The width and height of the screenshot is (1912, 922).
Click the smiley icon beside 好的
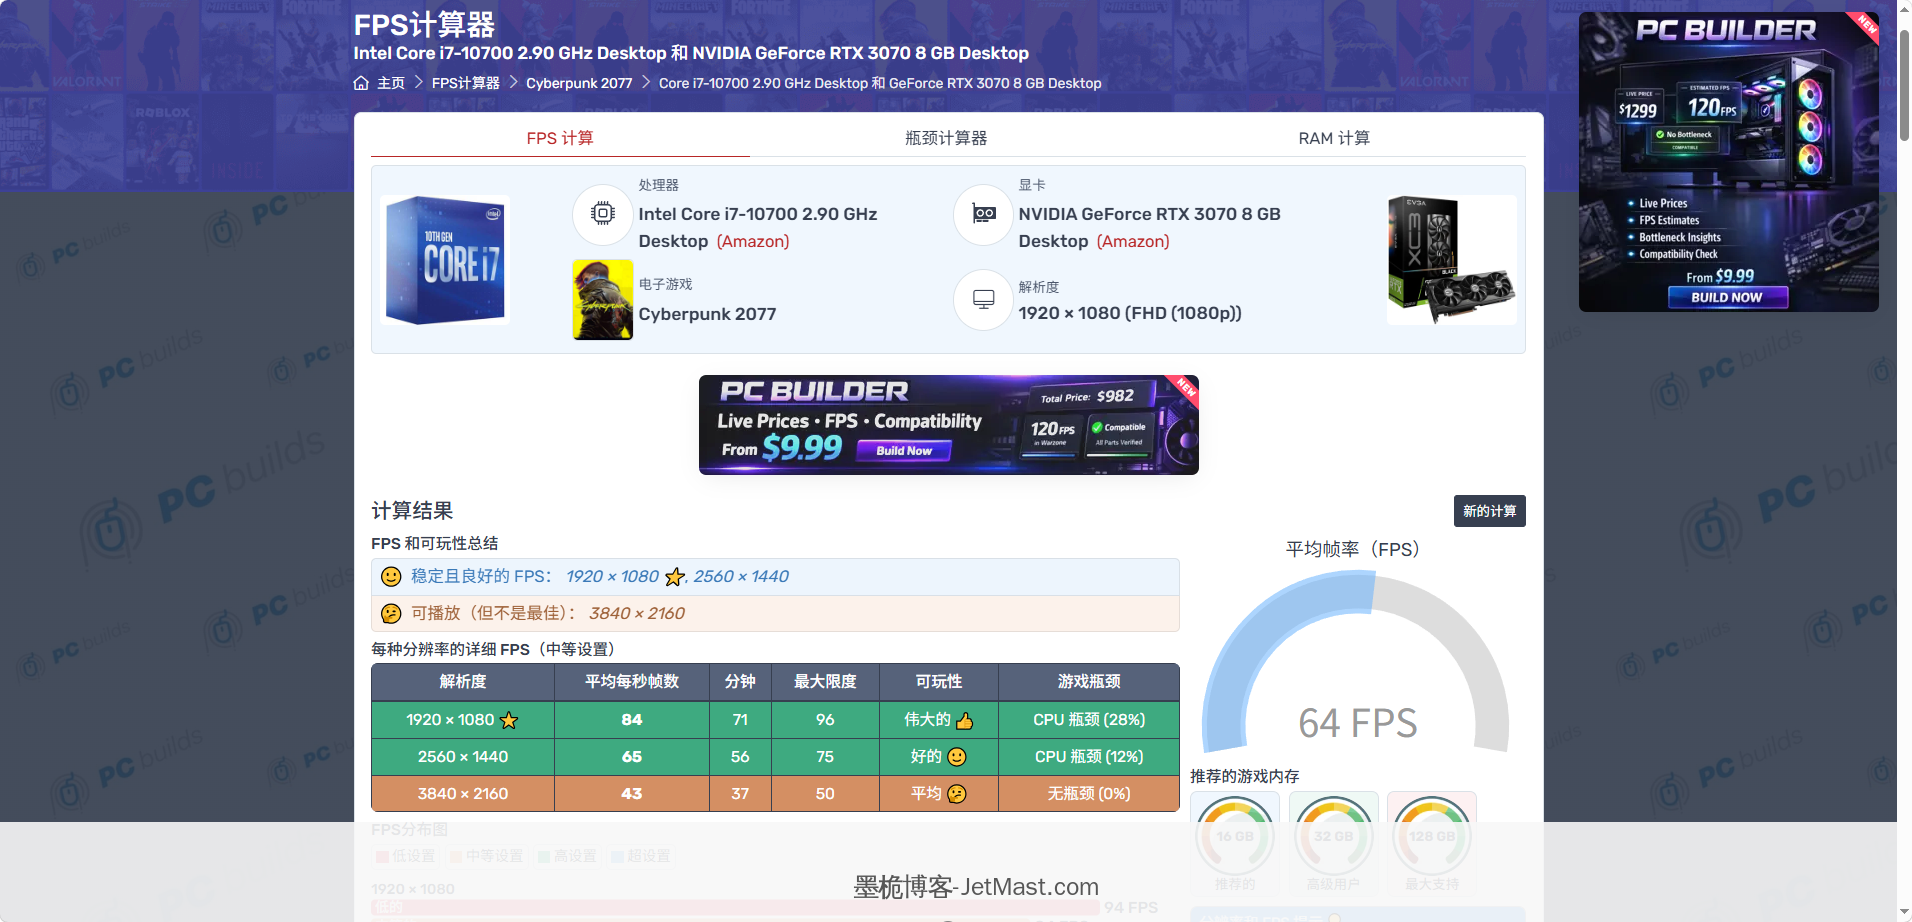[957, 757]
